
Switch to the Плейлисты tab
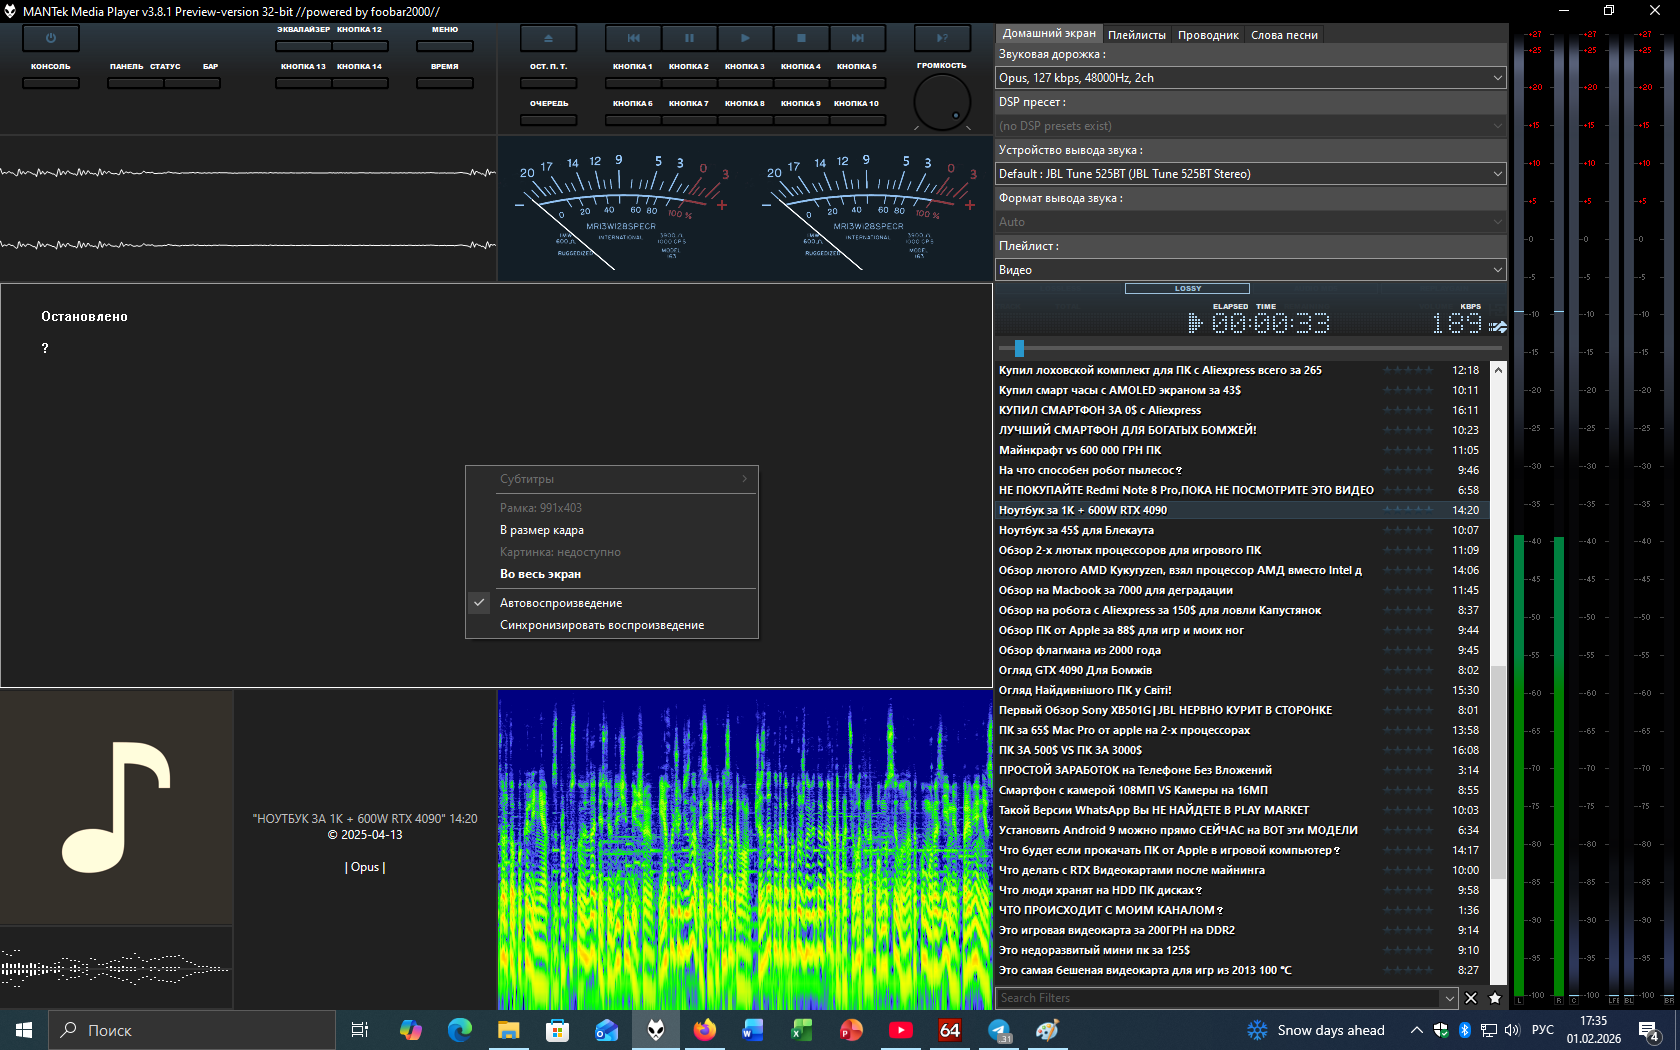[x=1136, y=35]
